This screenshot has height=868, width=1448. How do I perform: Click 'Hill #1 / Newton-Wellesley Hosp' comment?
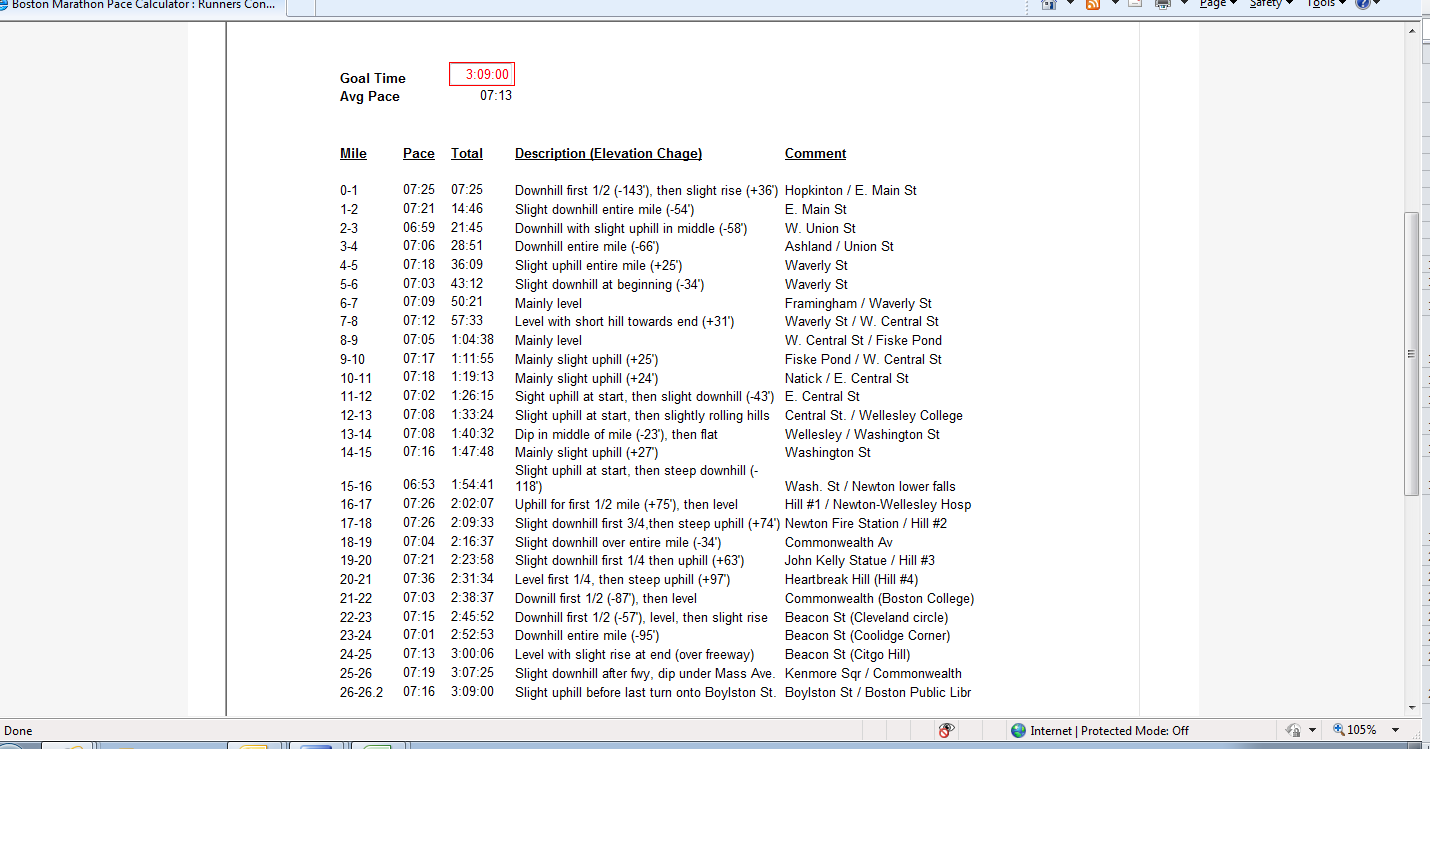pyautogui.click(x=878, y=504)
